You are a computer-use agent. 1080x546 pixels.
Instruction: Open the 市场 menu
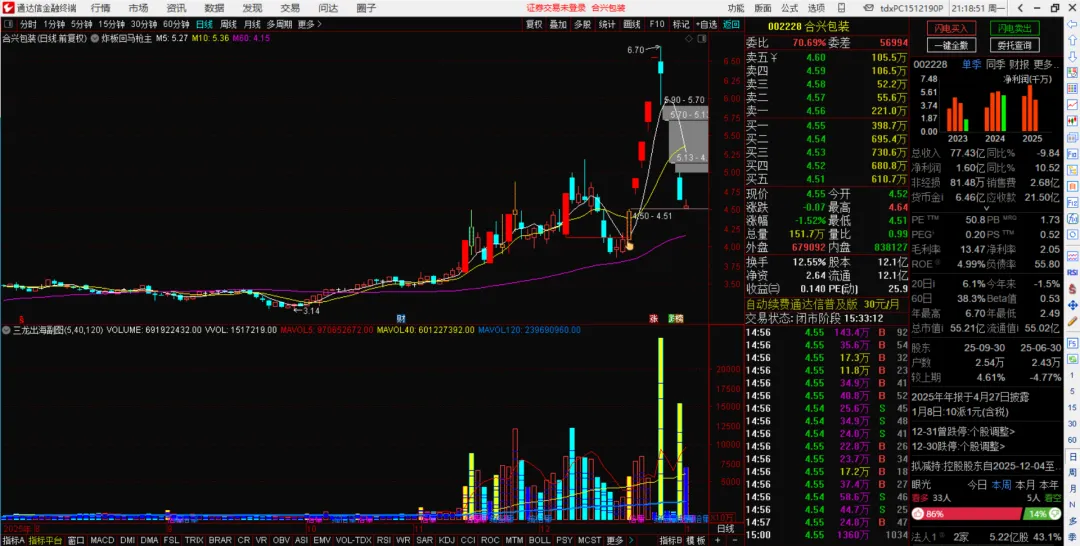138,8
